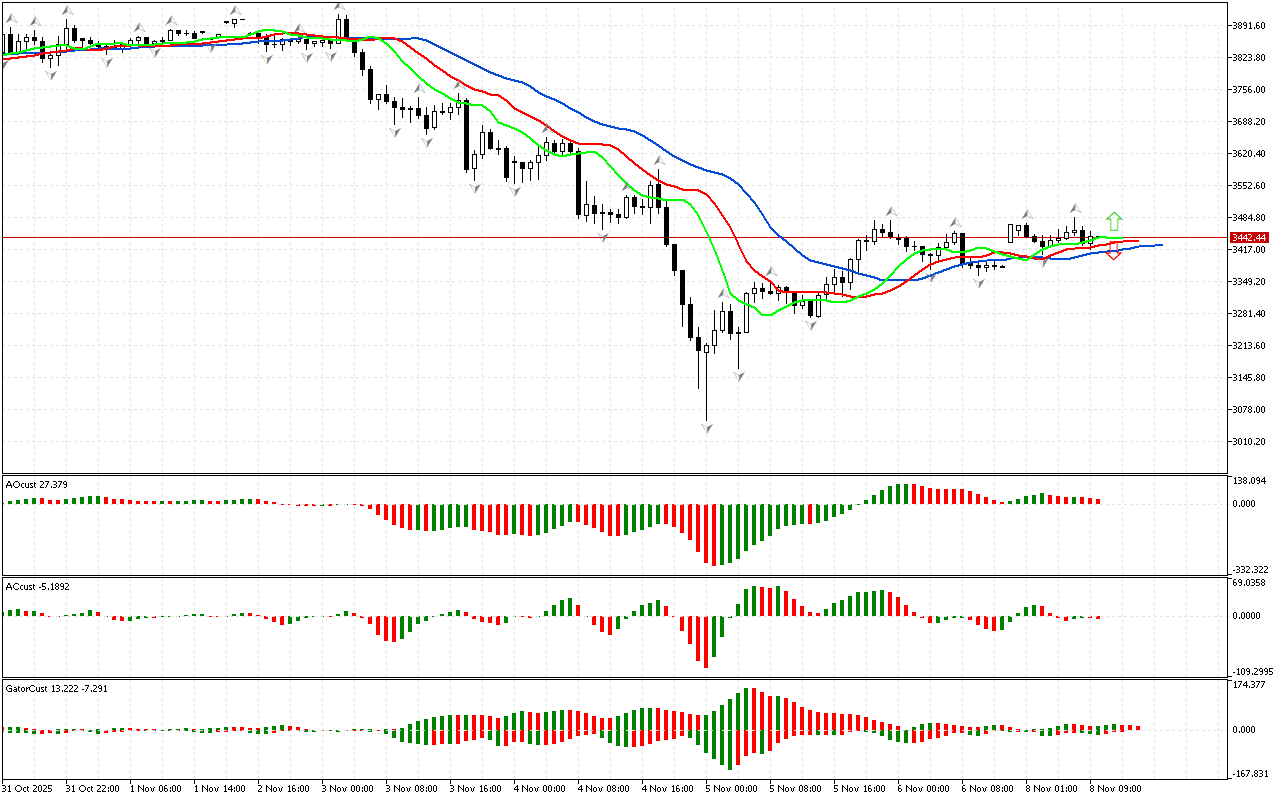Click the red down arrow near latest candles
This screenshot has height=800, width=1280.
pos(1114,252)
